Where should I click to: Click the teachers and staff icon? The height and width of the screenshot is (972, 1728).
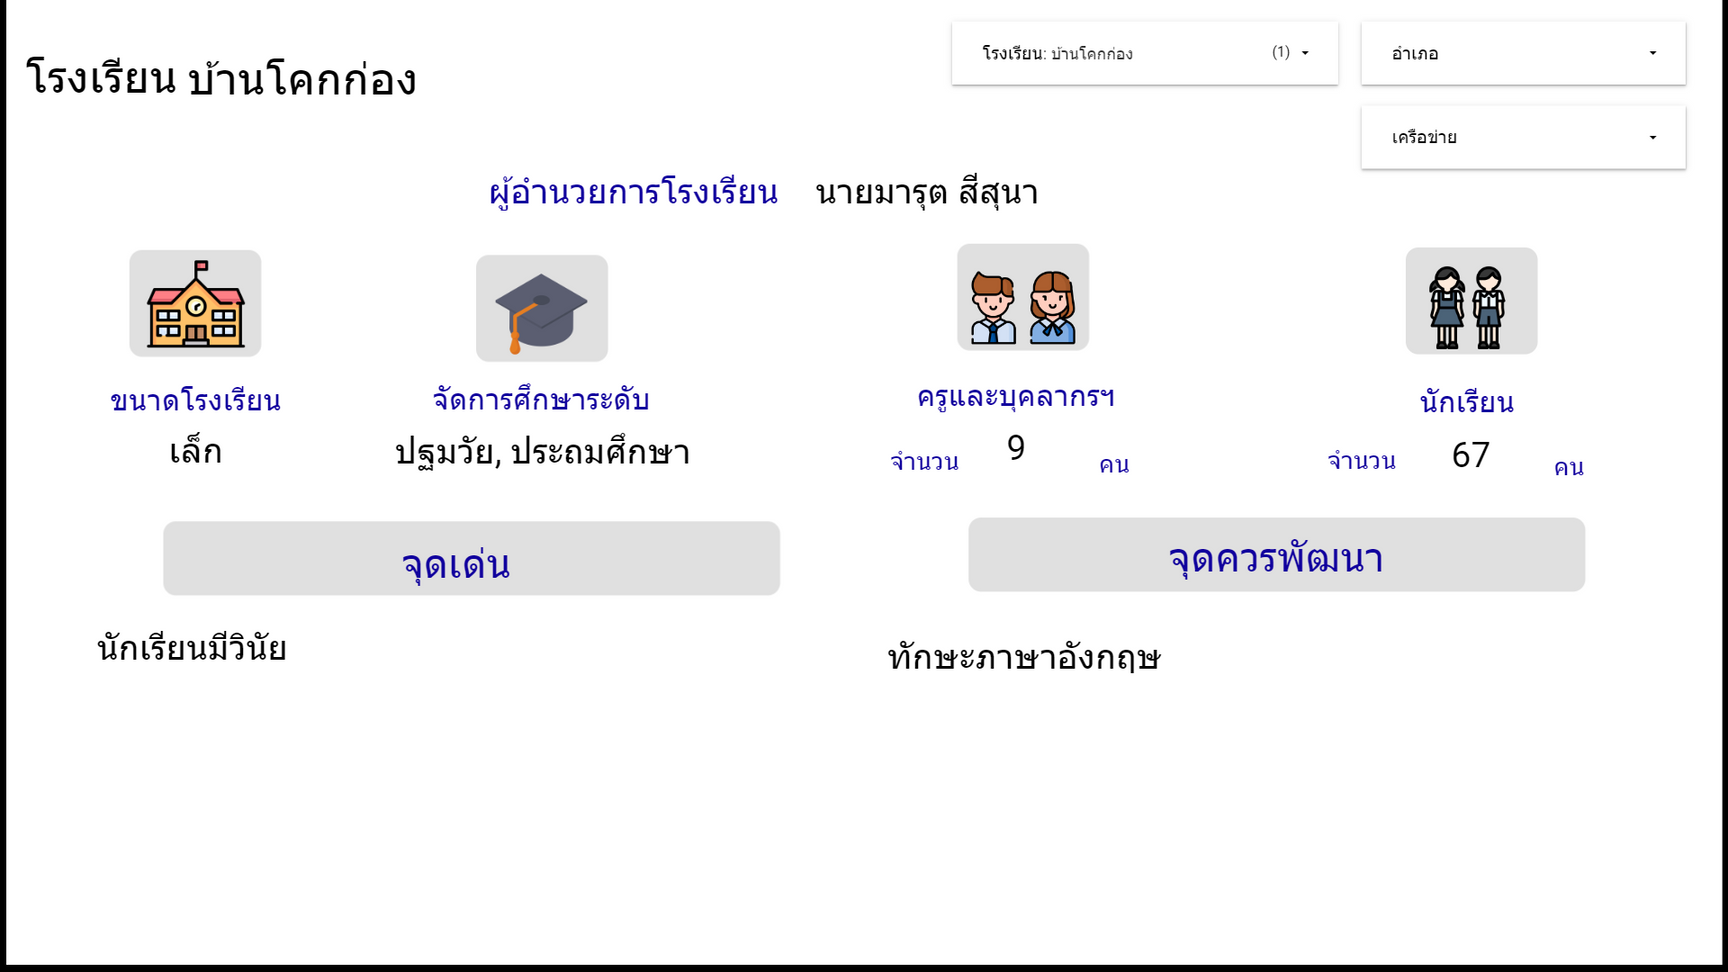pos(1022,298)
